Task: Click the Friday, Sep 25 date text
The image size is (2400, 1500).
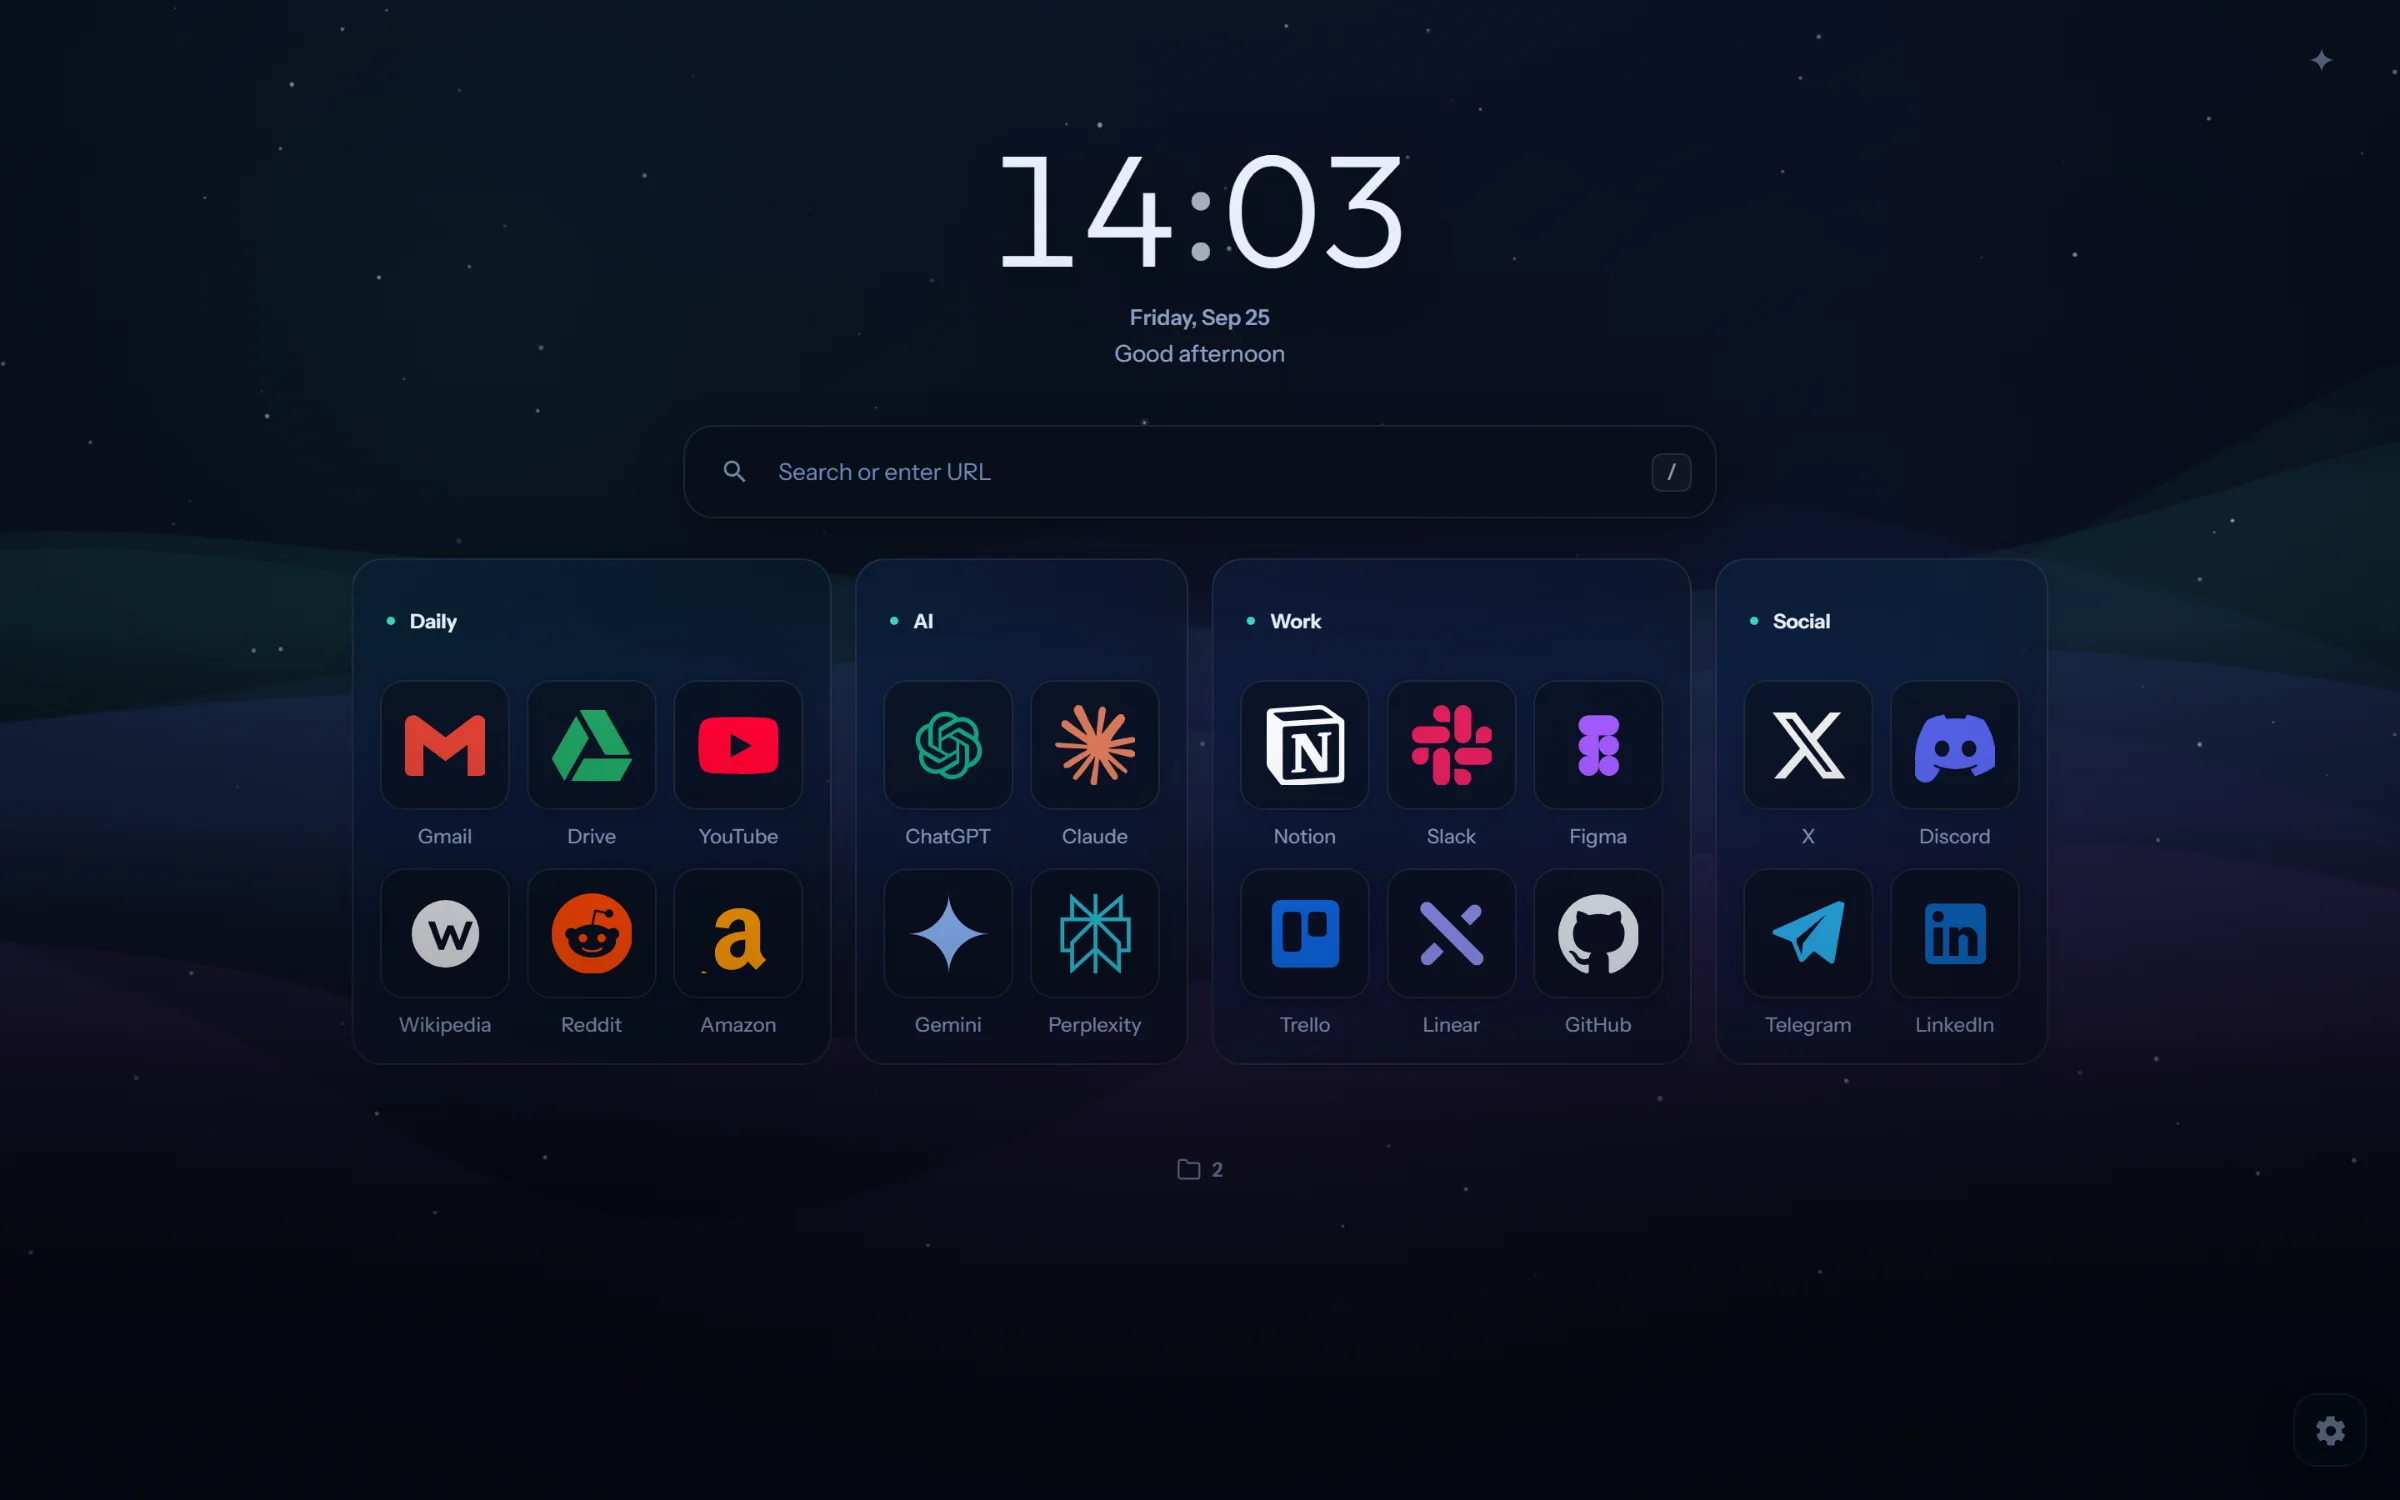Action: click(x=1199, y=317)
